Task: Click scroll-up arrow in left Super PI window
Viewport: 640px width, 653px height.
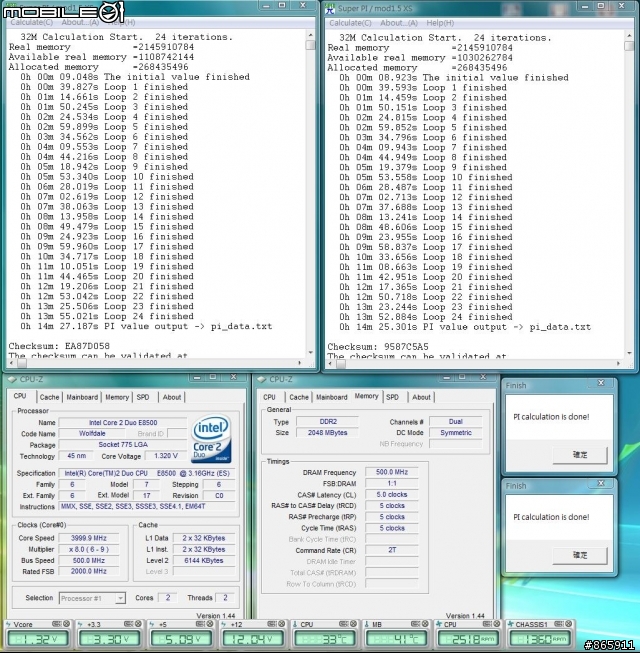Action: coord(311,35)
